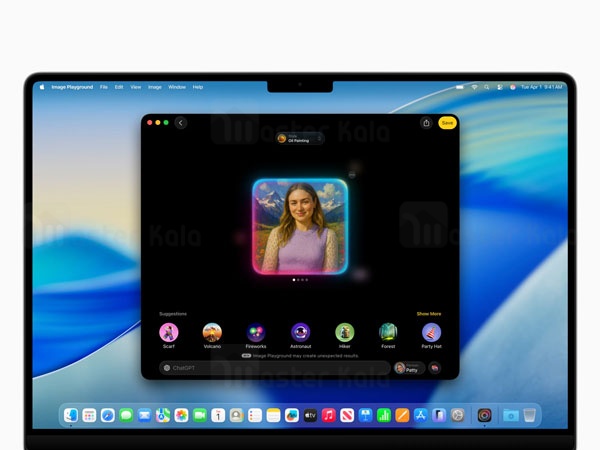600x450 pixels.
Task: Open the styles button beside Patty
Action: pos(435,368)
